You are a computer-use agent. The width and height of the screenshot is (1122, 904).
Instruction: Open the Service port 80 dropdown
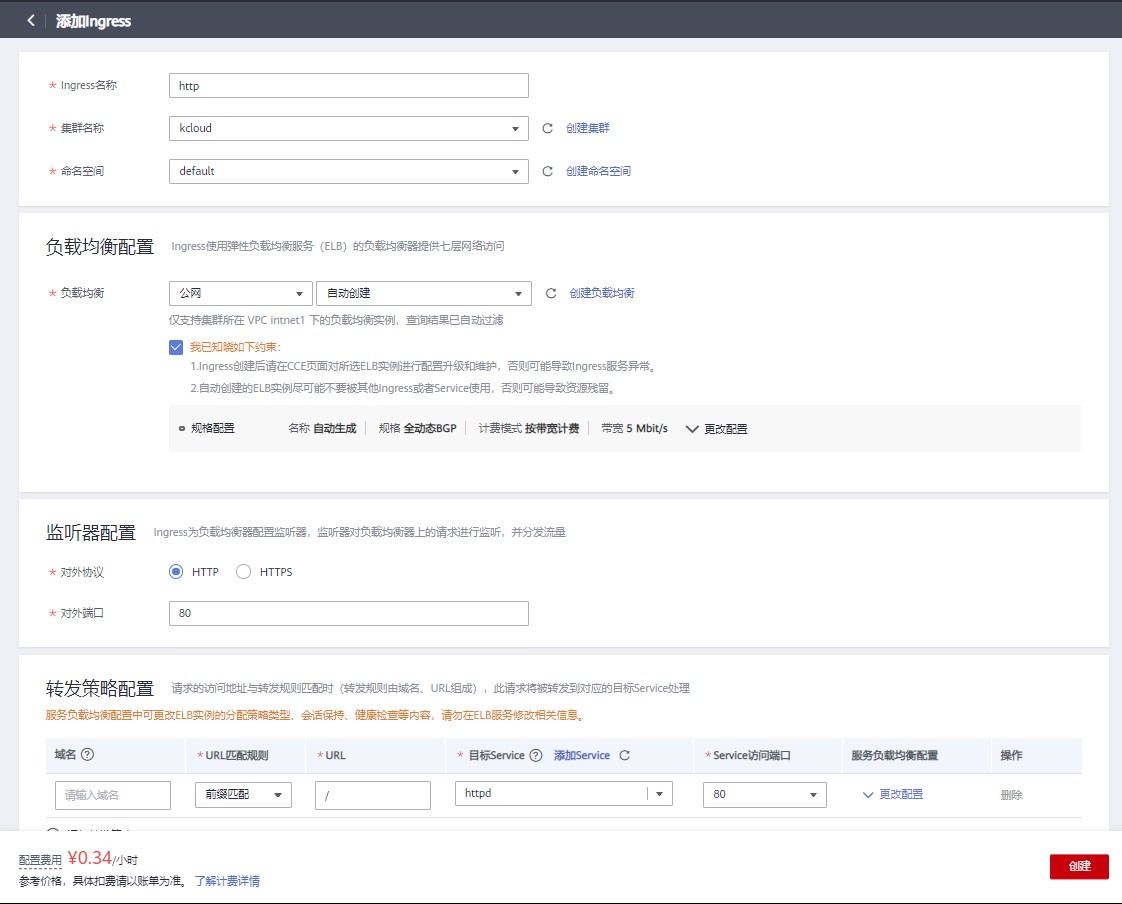pos(765,794)
